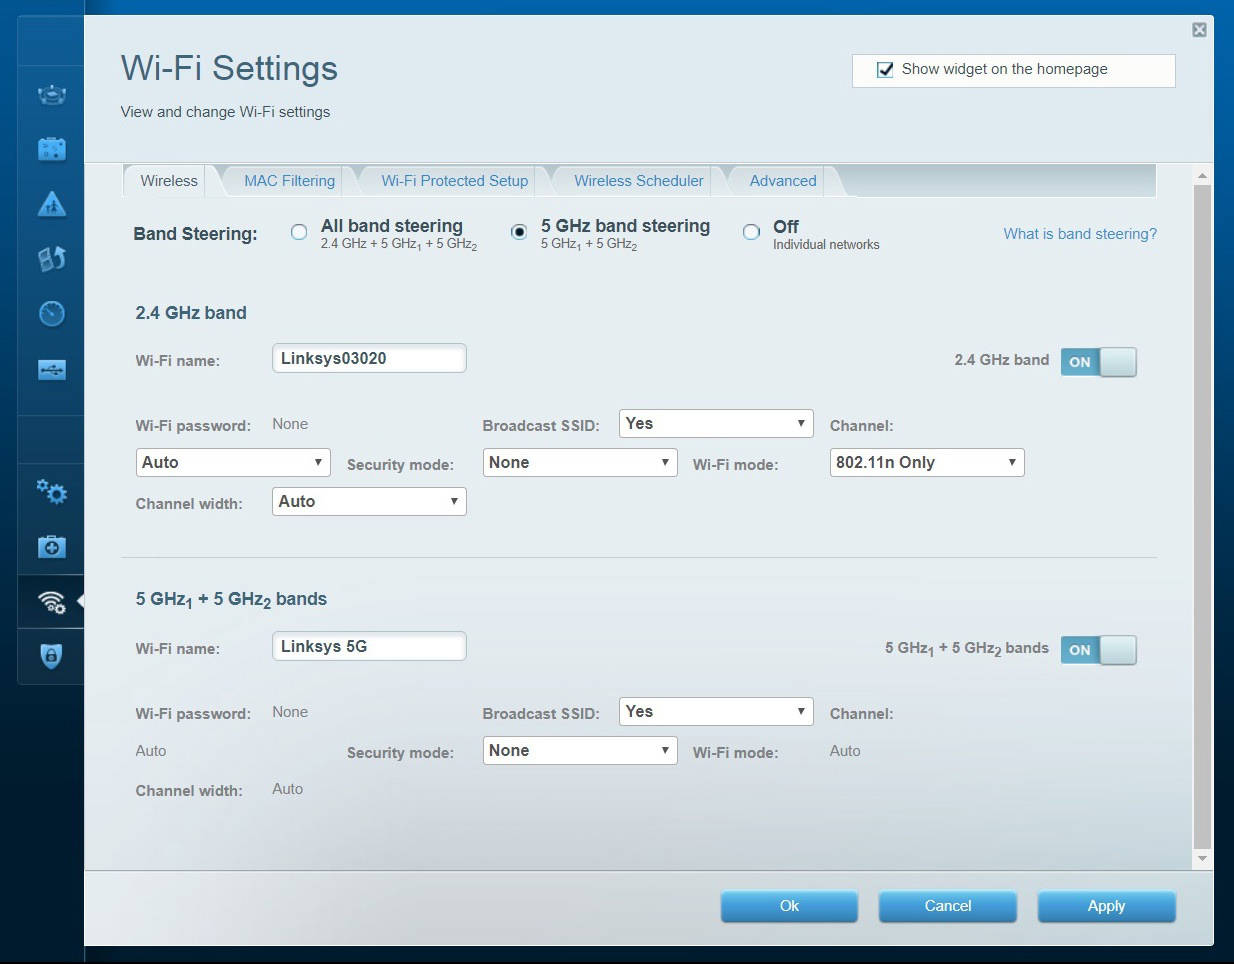Open the Network Map router icon in sidebar
Viewport: 1234px width, 964px height.
(x=51, y=95)
